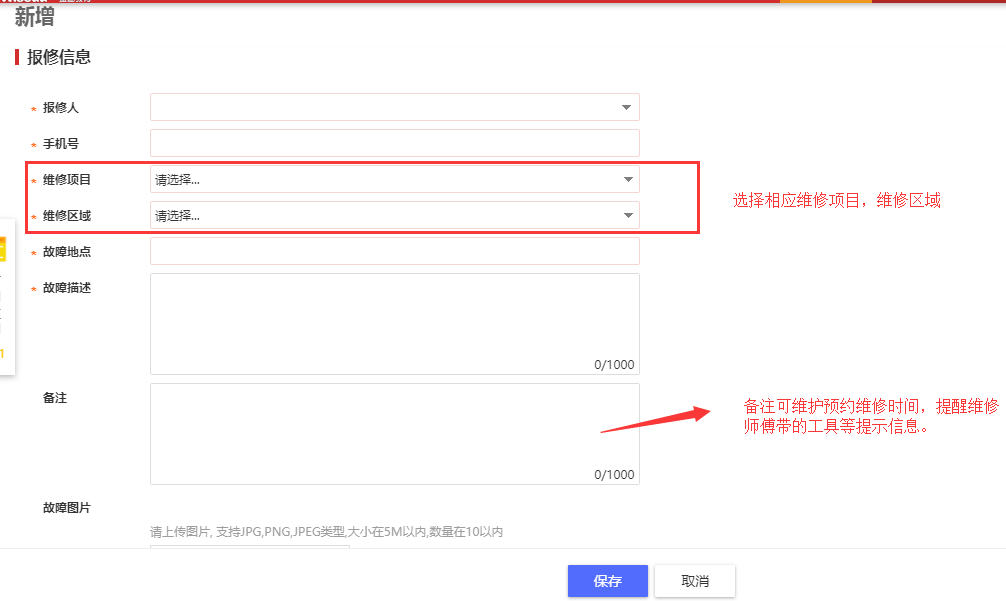The width and height of the screenshot is (1006, 601).
Task: Click the 备注 text area
Action: 395,434
